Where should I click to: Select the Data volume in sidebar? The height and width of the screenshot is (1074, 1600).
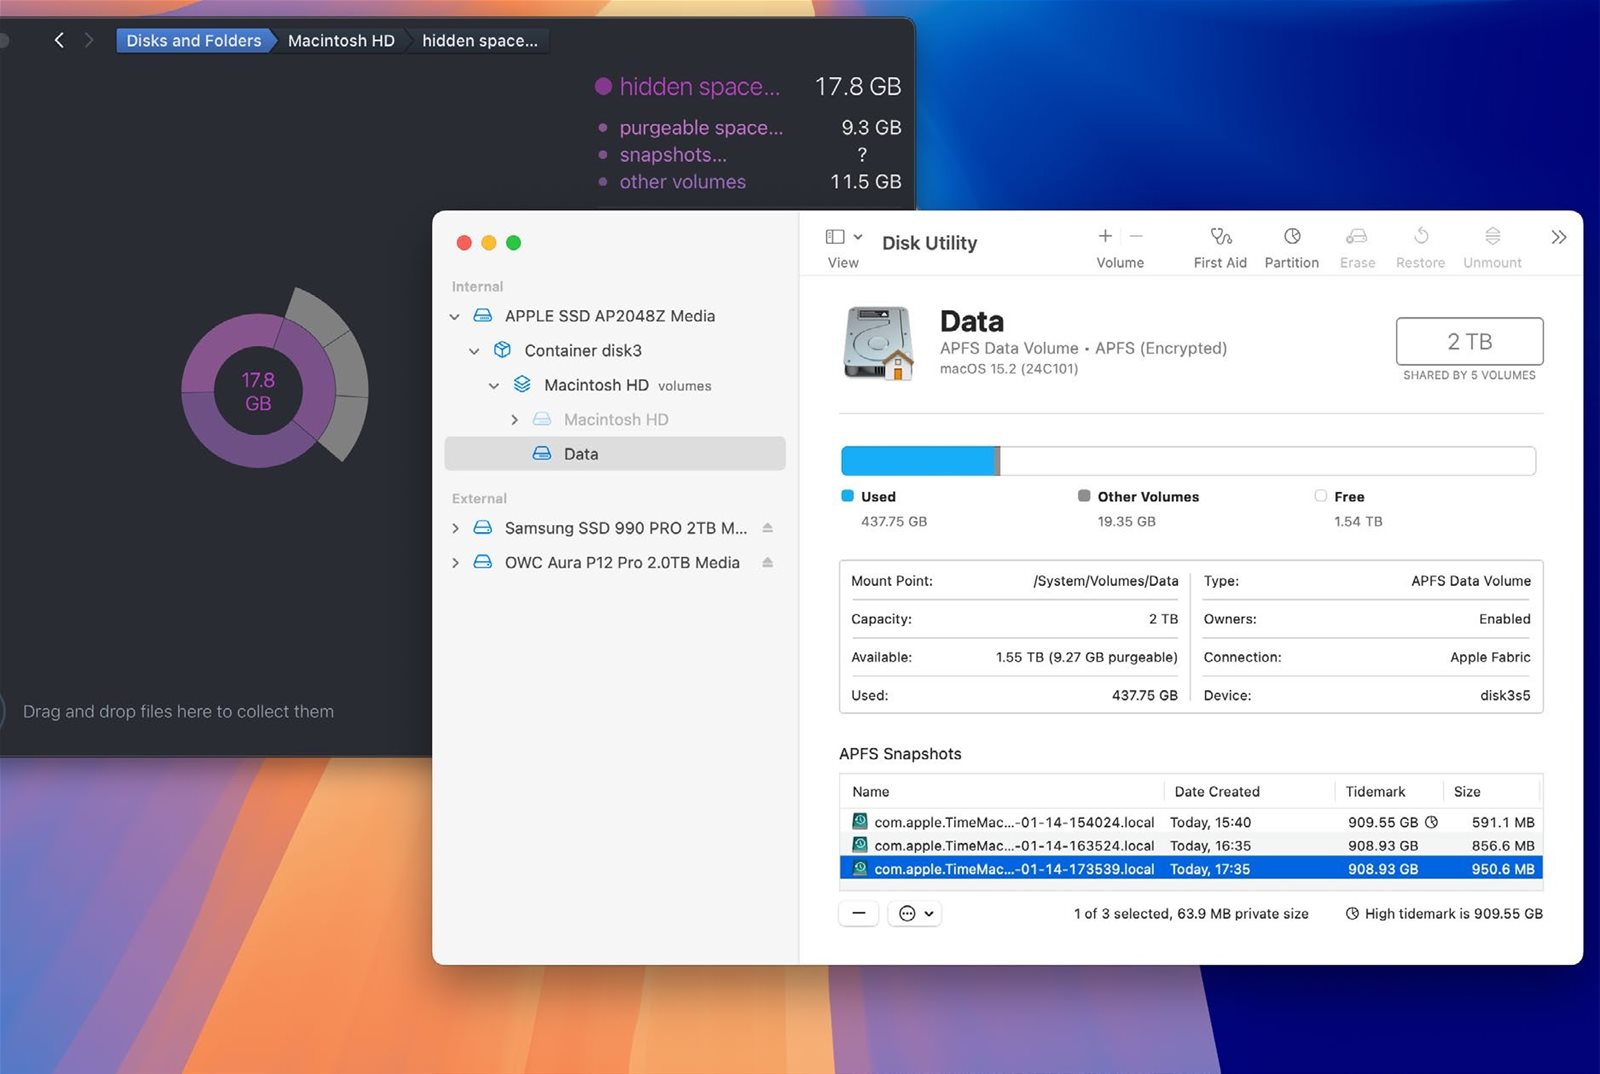click(x=615, y=454)
